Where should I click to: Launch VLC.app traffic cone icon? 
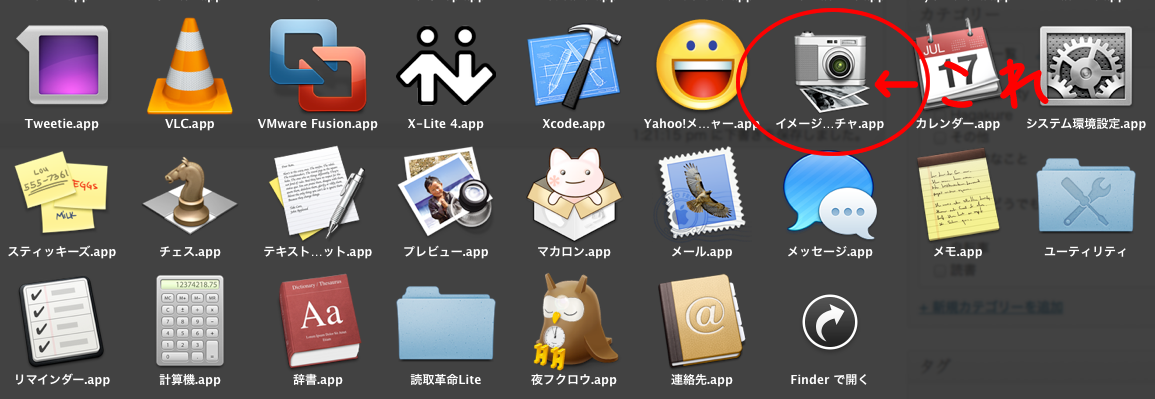(x=190, y=65)
